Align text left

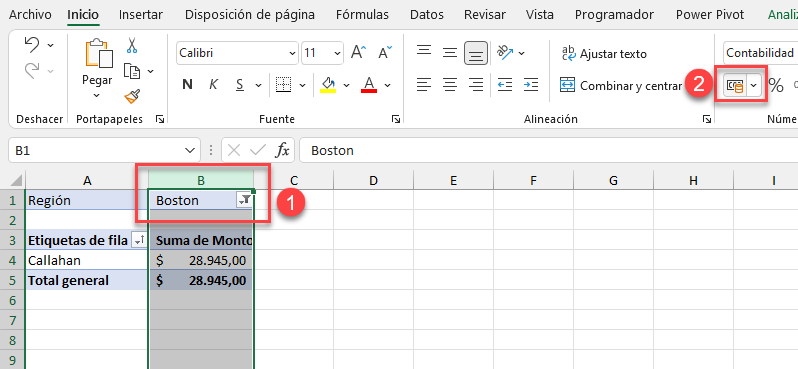coord(424,85)
